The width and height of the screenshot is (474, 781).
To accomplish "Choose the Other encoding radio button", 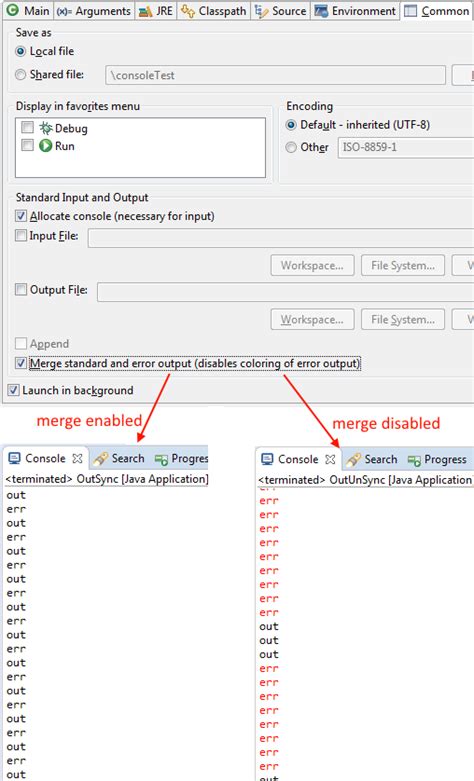I will [291, 147].
